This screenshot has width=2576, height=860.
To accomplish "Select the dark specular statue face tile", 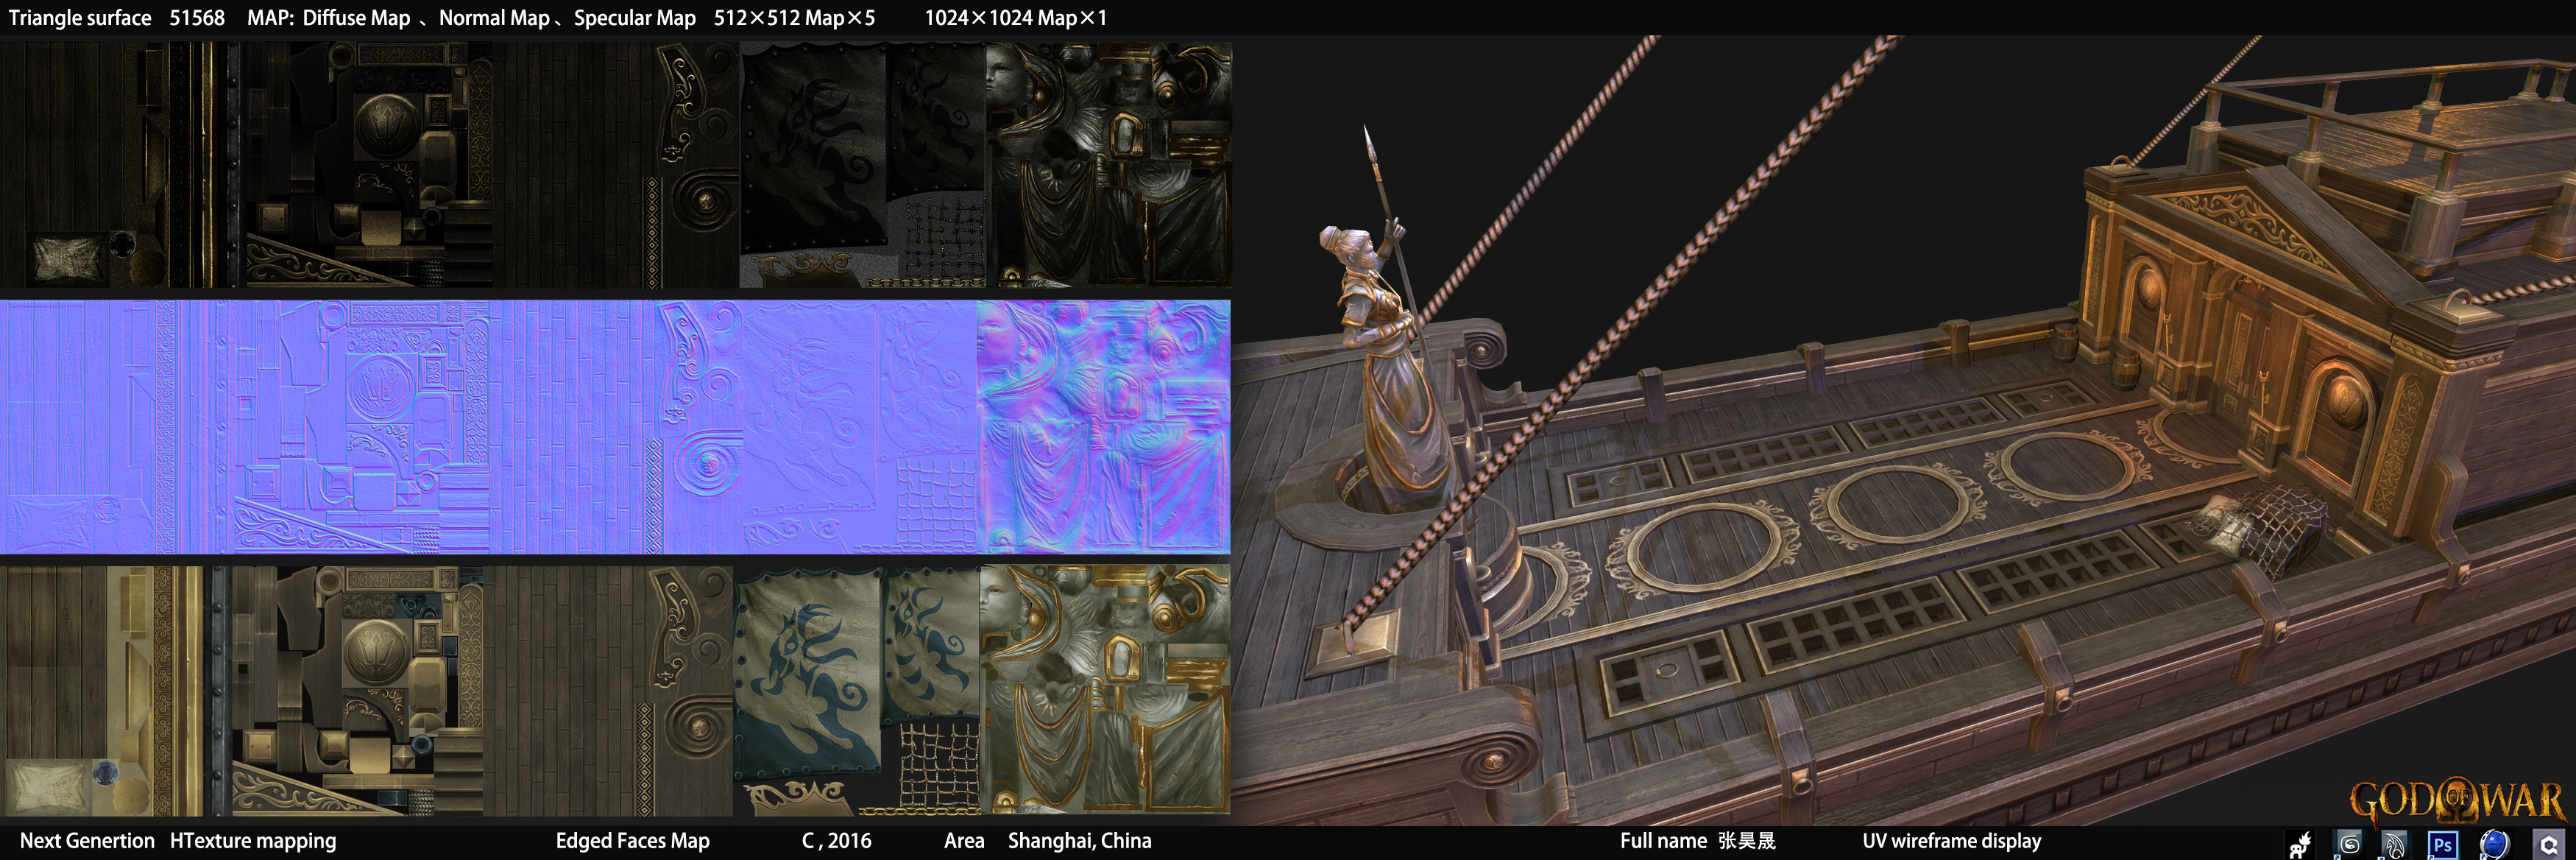I will [1109, 165].
